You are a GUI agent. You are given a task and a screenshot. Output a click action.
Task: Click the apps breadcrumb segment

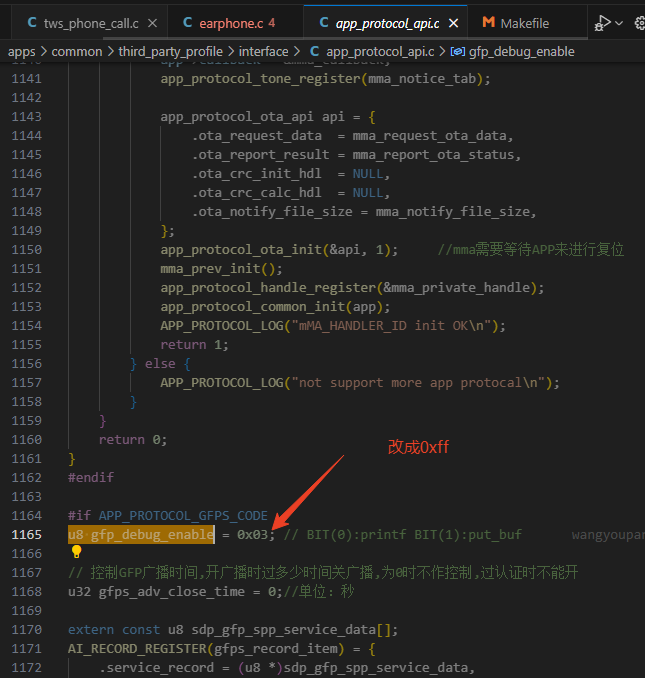[x=22, y=52]
